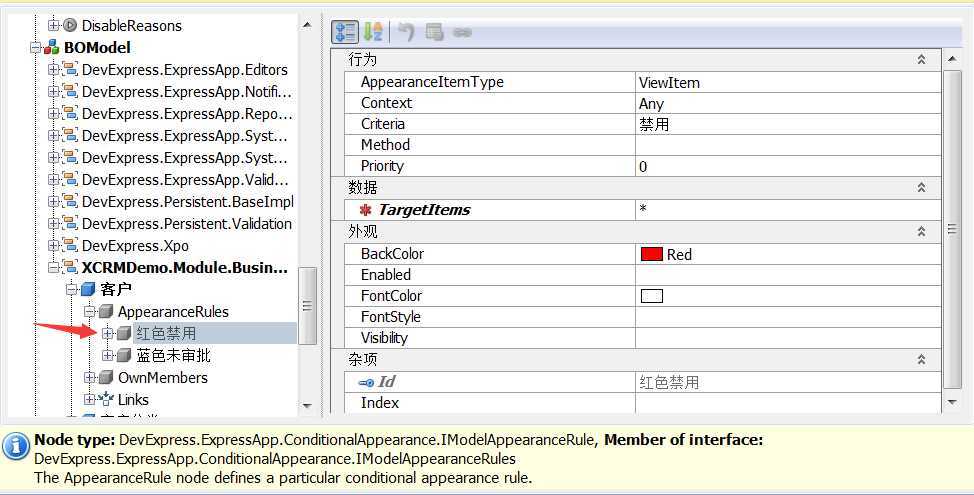Click the key icon beside Id
Screen dimensions: 974x495
[366, 383]
